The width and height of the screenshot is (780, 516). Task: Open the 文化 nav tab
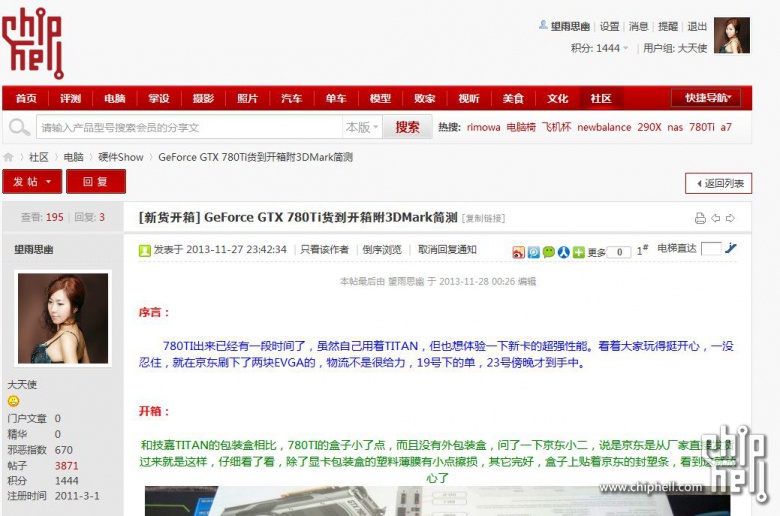(557, 99)
